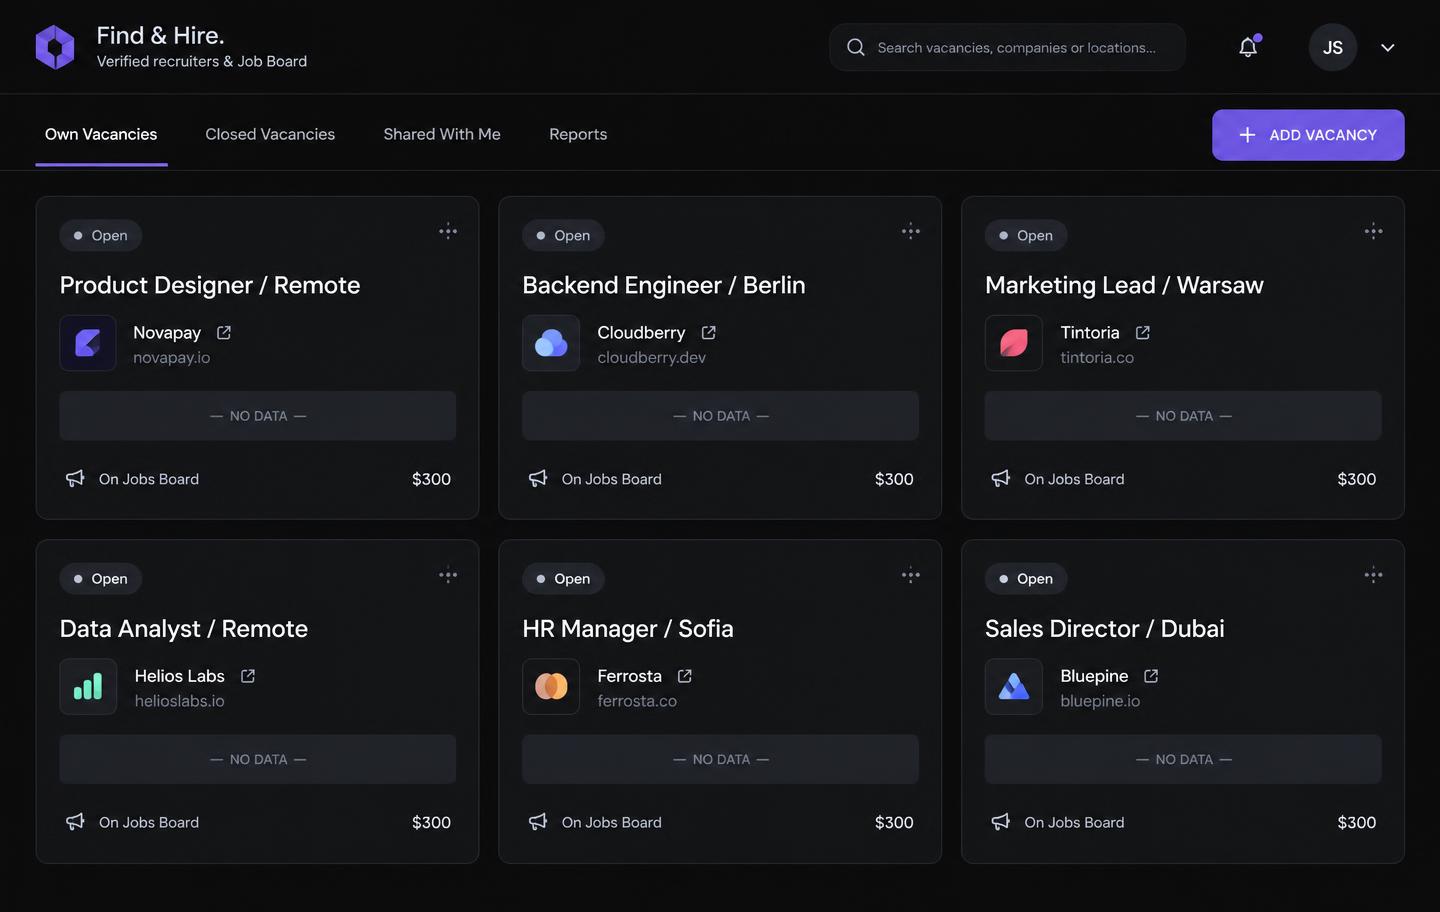Open the Ferrosta external link icon
Screen dimensions: 1440x912
pos(685,676)
